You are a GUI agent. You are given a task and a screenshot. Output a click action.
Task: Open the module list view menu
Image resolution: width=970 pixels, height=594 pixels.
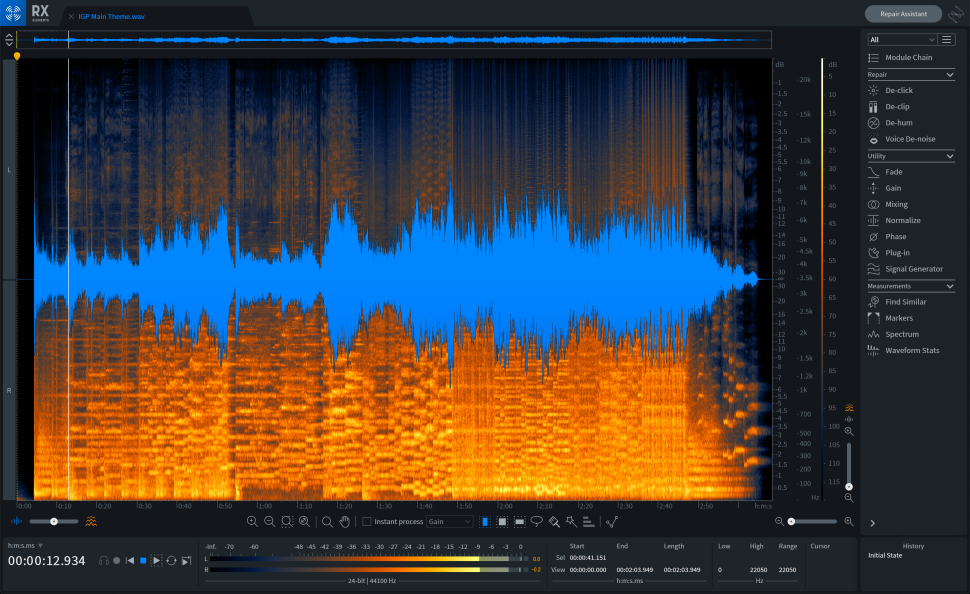pyautogui.click(x=947, y=39)
